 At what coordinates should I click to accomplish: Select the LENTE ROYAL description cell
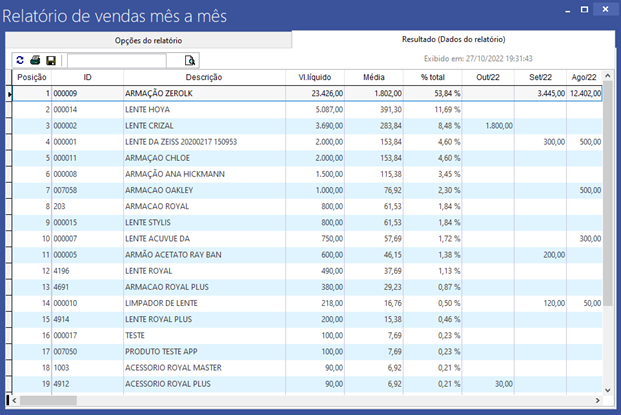point(204,271)
